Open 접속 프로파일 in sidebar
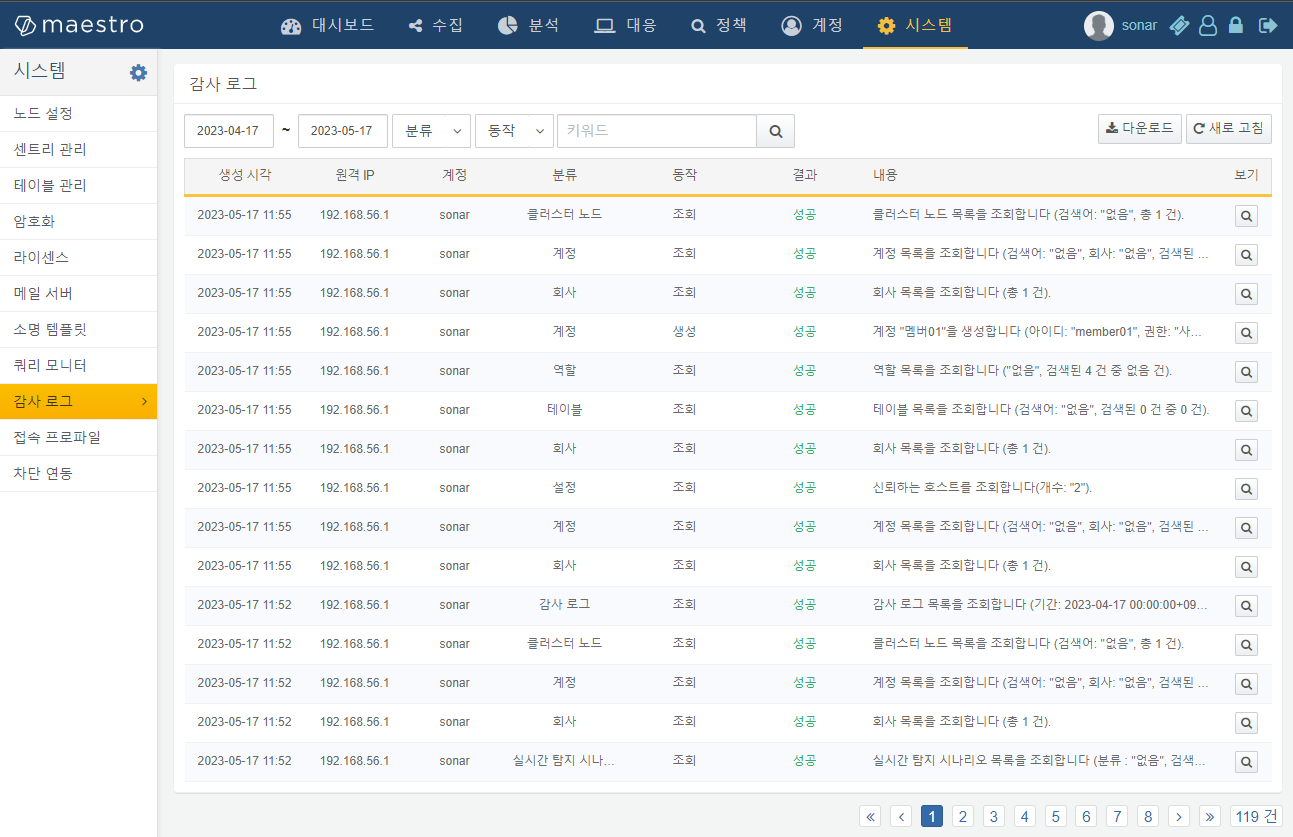This screenshot has width=1293, height=837. (x=78, y=438)
